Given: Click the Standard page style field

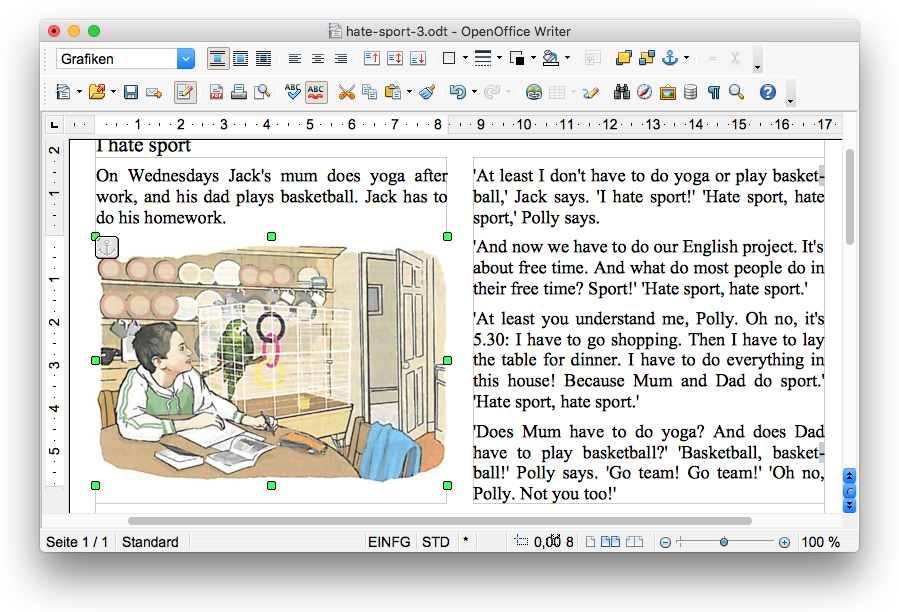Looking at the screenshot, I should pos(150,542).
